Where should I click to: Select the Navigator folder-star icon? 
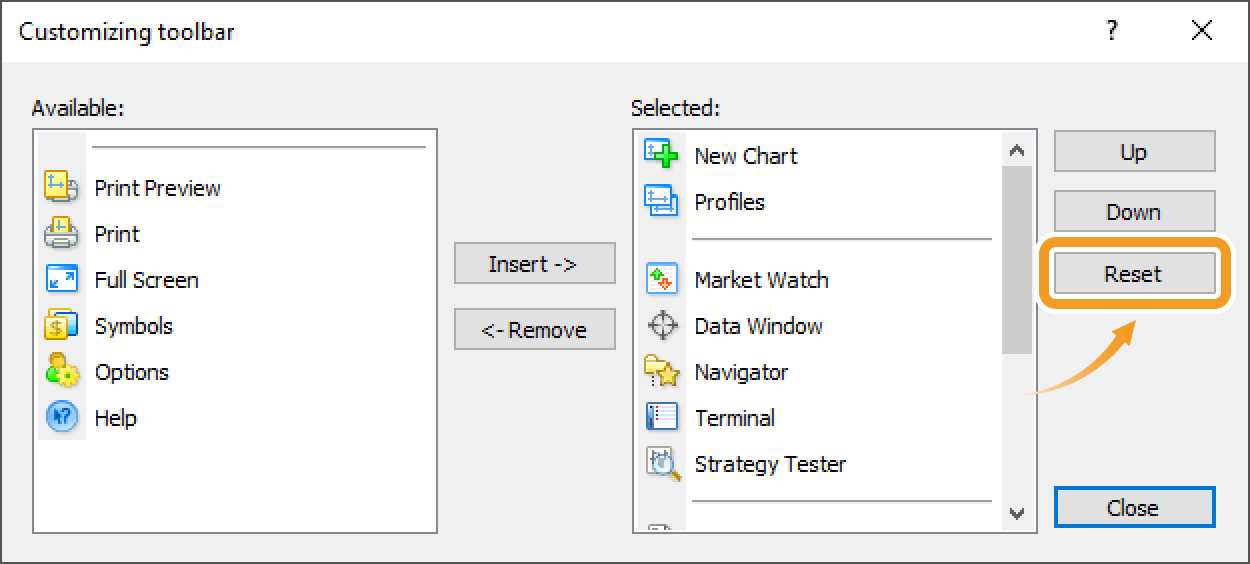point(662,371)
